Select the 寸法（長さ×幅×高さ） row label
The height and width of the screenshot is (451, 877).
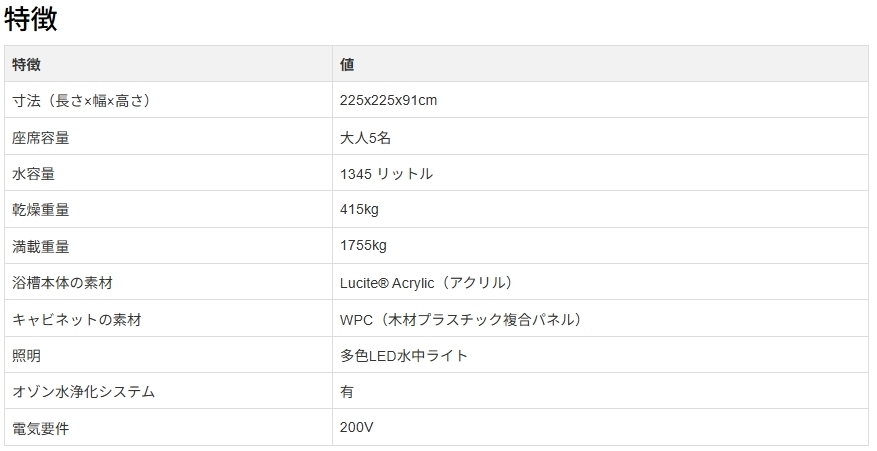pyautogui.click(x=81, y=101)
